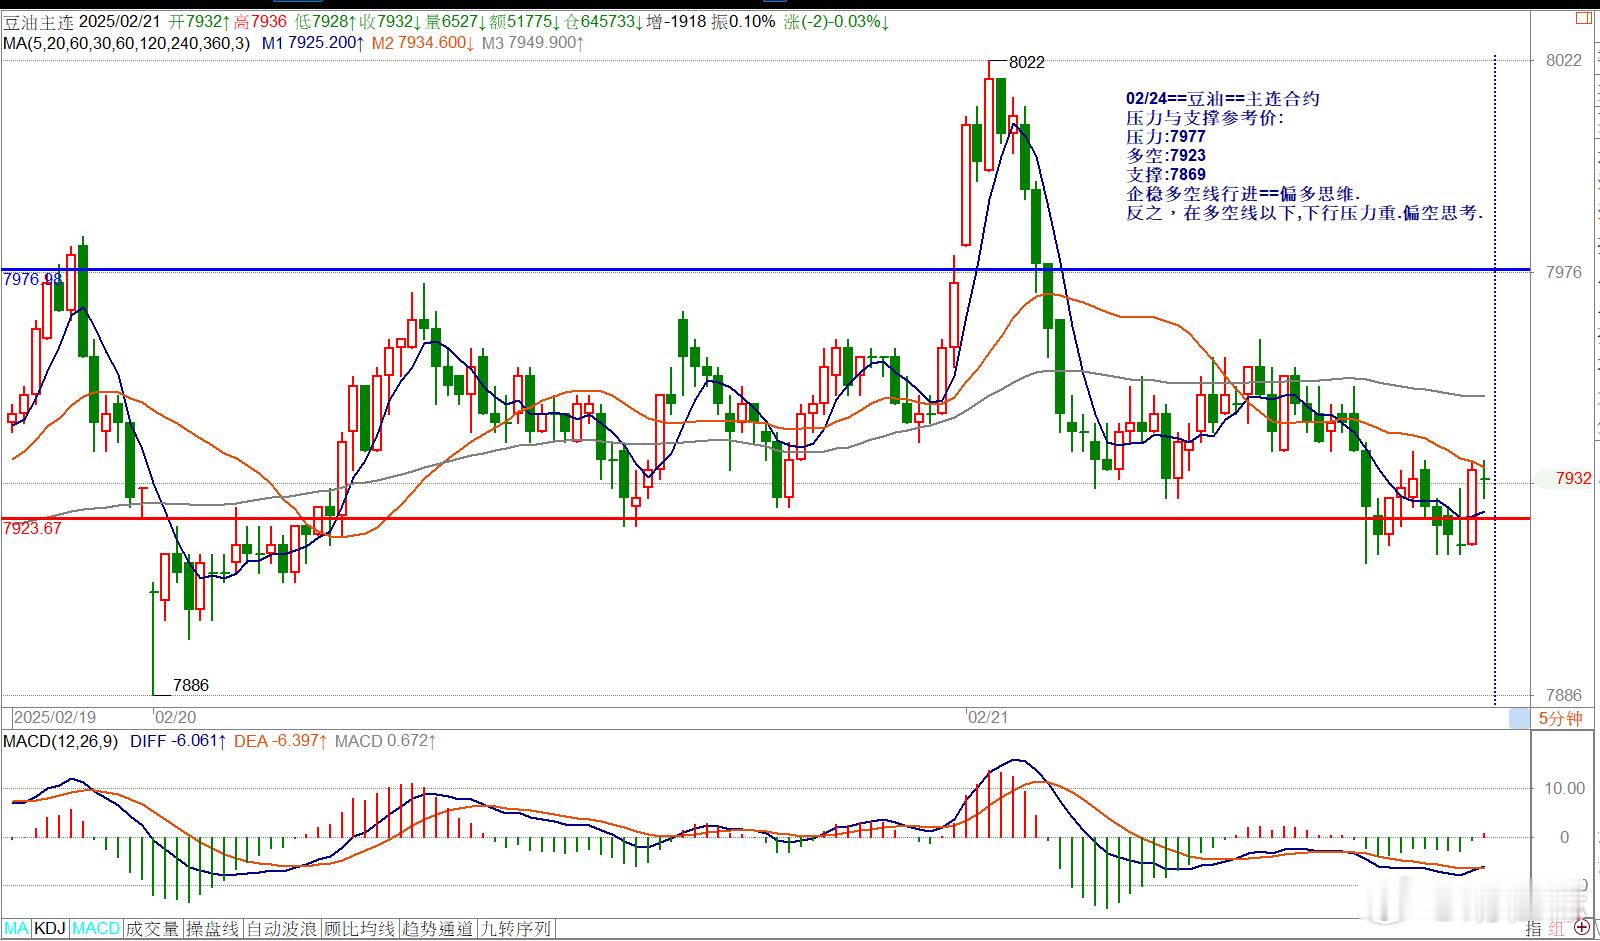Select the 顾比均线 indicator tab
The height and width of the screenshot is (941, 1600).
point(360,929)
